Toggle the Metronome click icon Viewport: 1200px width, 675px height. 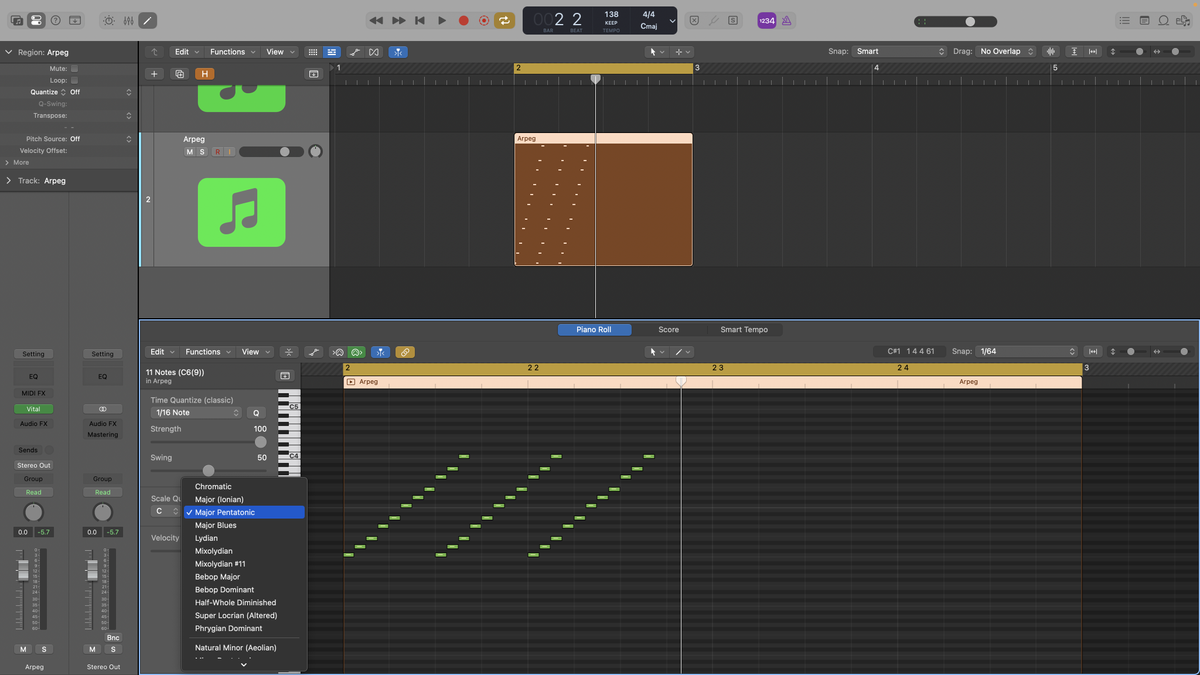click(x=786, y=20)
